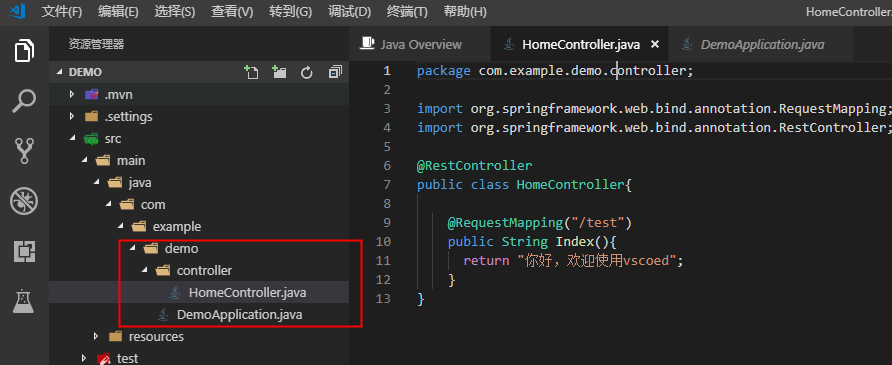Close the HomeController.java tab
Viewport: 892px width, 365px height.
coord(655,44)
